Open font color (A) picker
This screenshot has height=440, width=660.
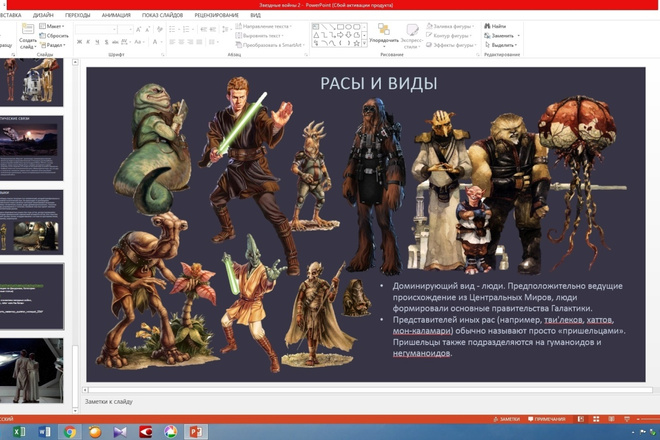[156, 42]
